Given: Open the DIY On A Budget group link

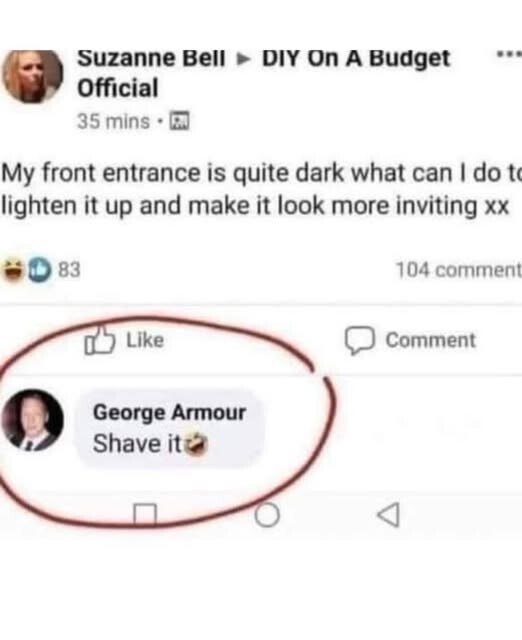Looking at the screenshot, I should coord(264,73).
